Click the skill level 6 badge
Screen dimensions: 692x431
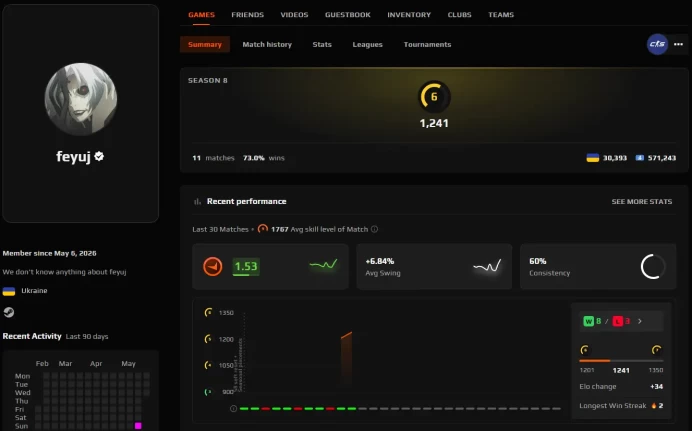pos(434,96)
